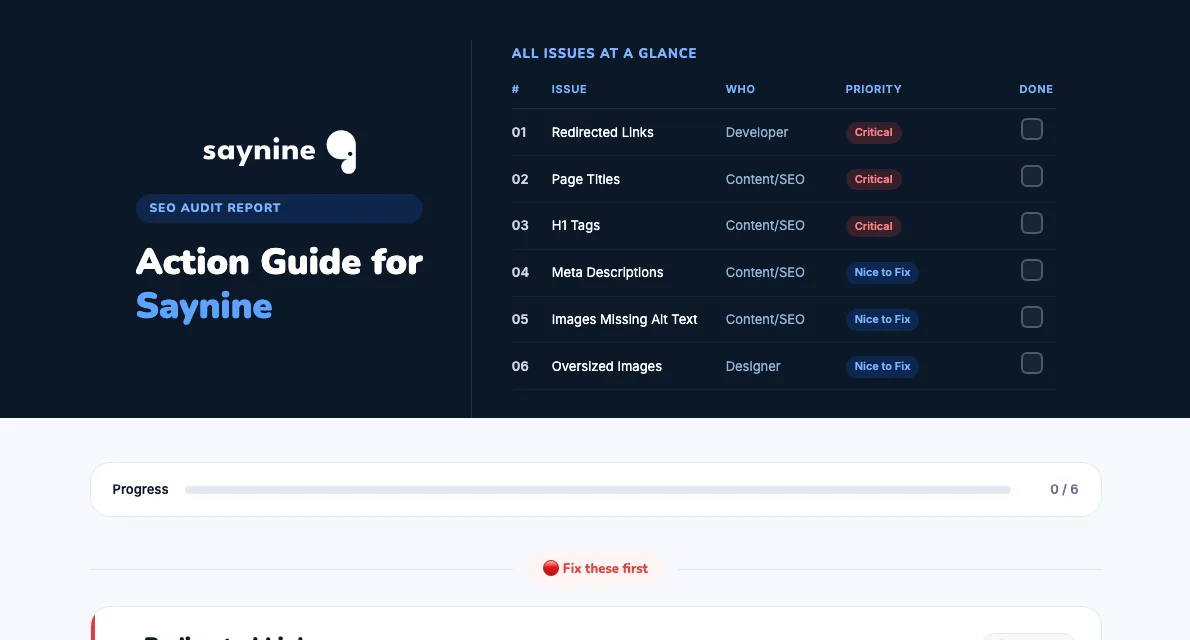Click Designer in the Who column
This screenshot has width=1190, height=640.
[x=753, y=366]
